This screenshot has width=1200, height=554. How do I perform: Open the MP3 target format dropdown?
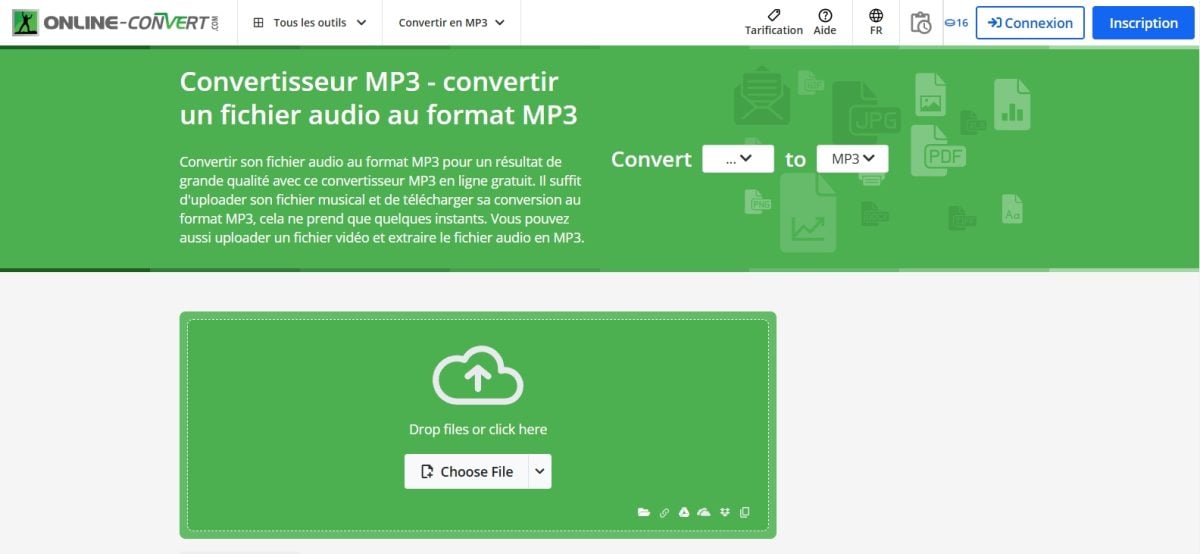(852, 159)
